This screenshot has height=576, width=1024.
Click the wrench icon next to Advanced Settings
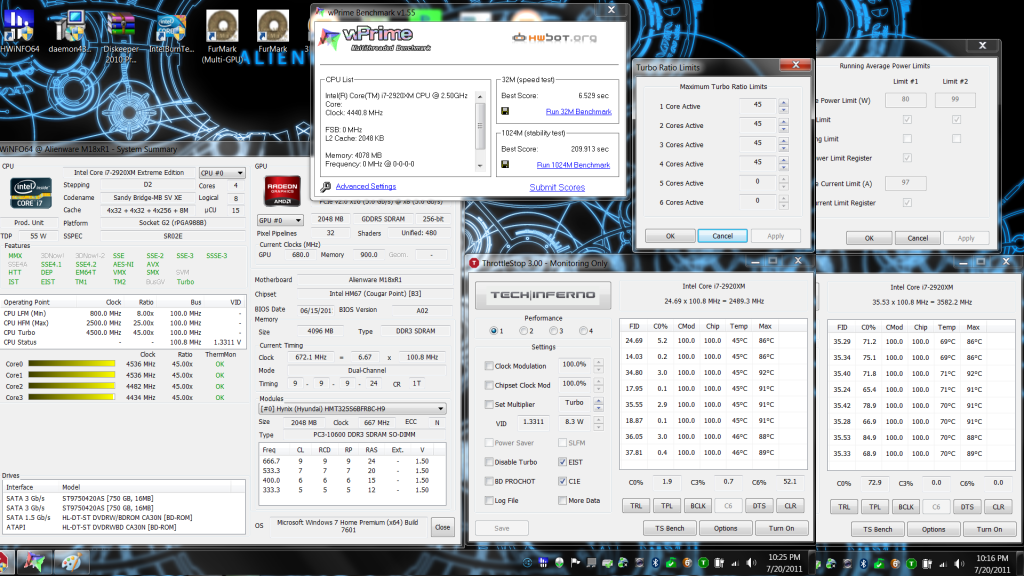[325, 187]
